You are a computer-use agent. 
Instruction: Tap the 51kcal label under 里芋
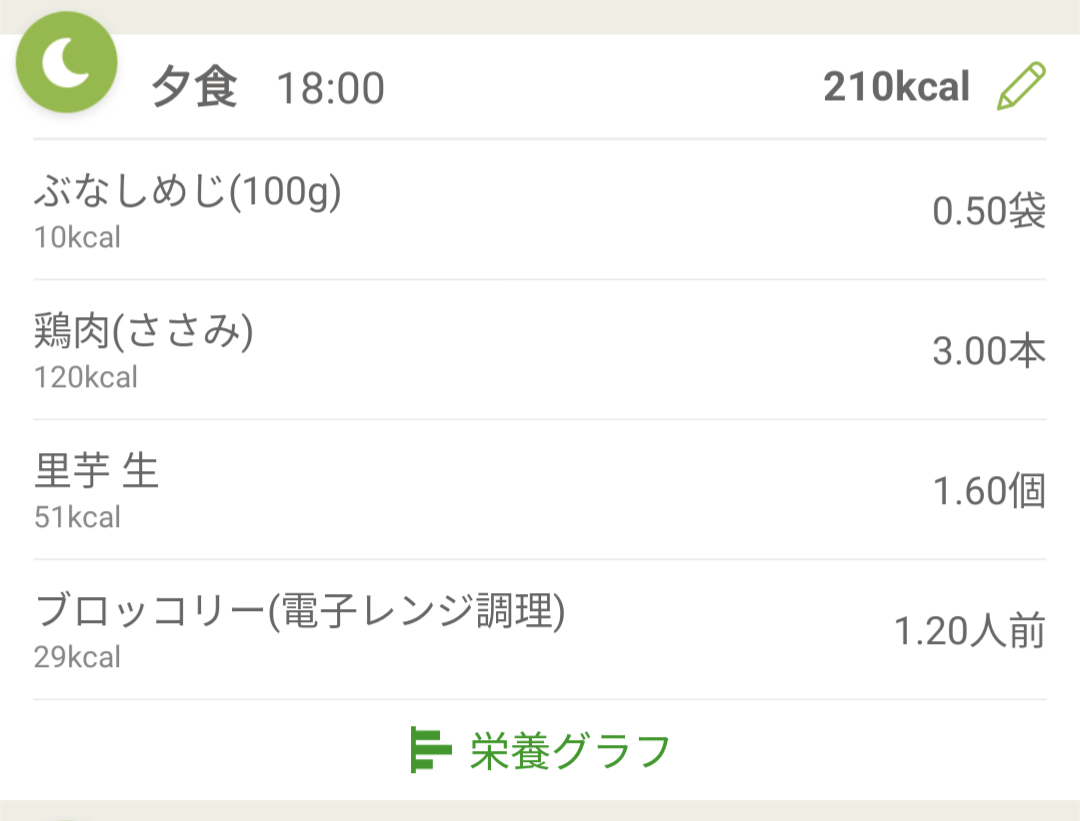point(77,517)
